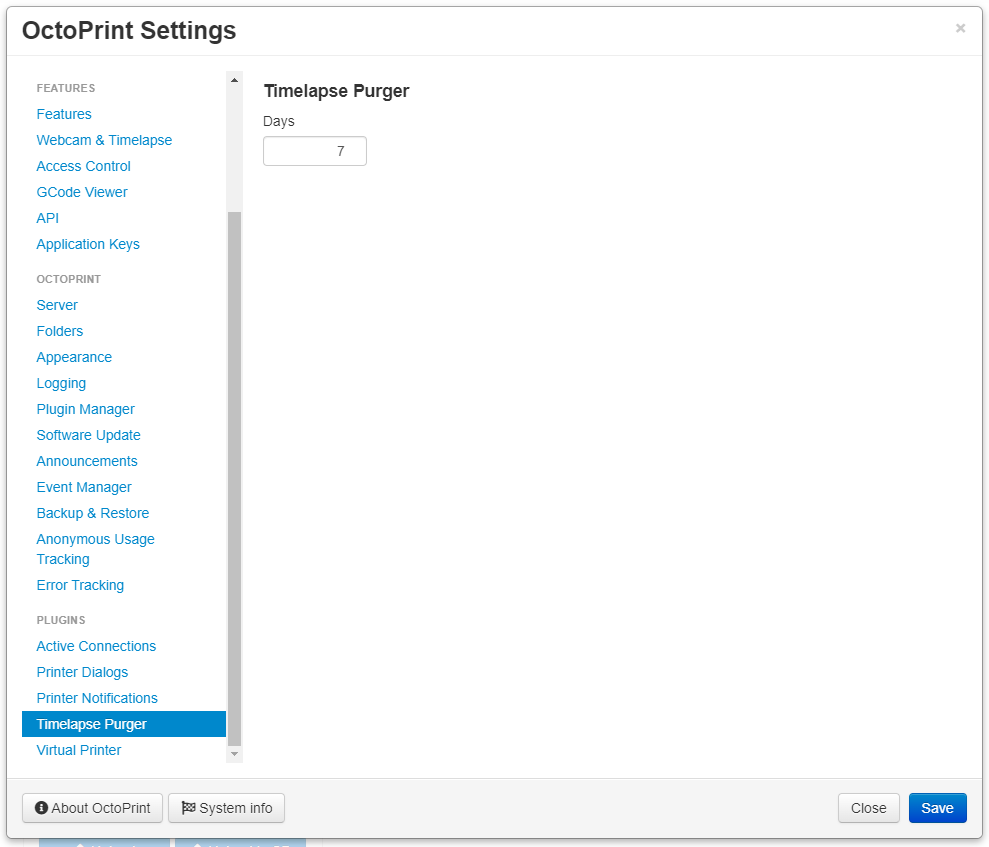This screenshot has height=847, width=989.
Task: Click the Timelapse Purger heading
Action: coord(336,91)
